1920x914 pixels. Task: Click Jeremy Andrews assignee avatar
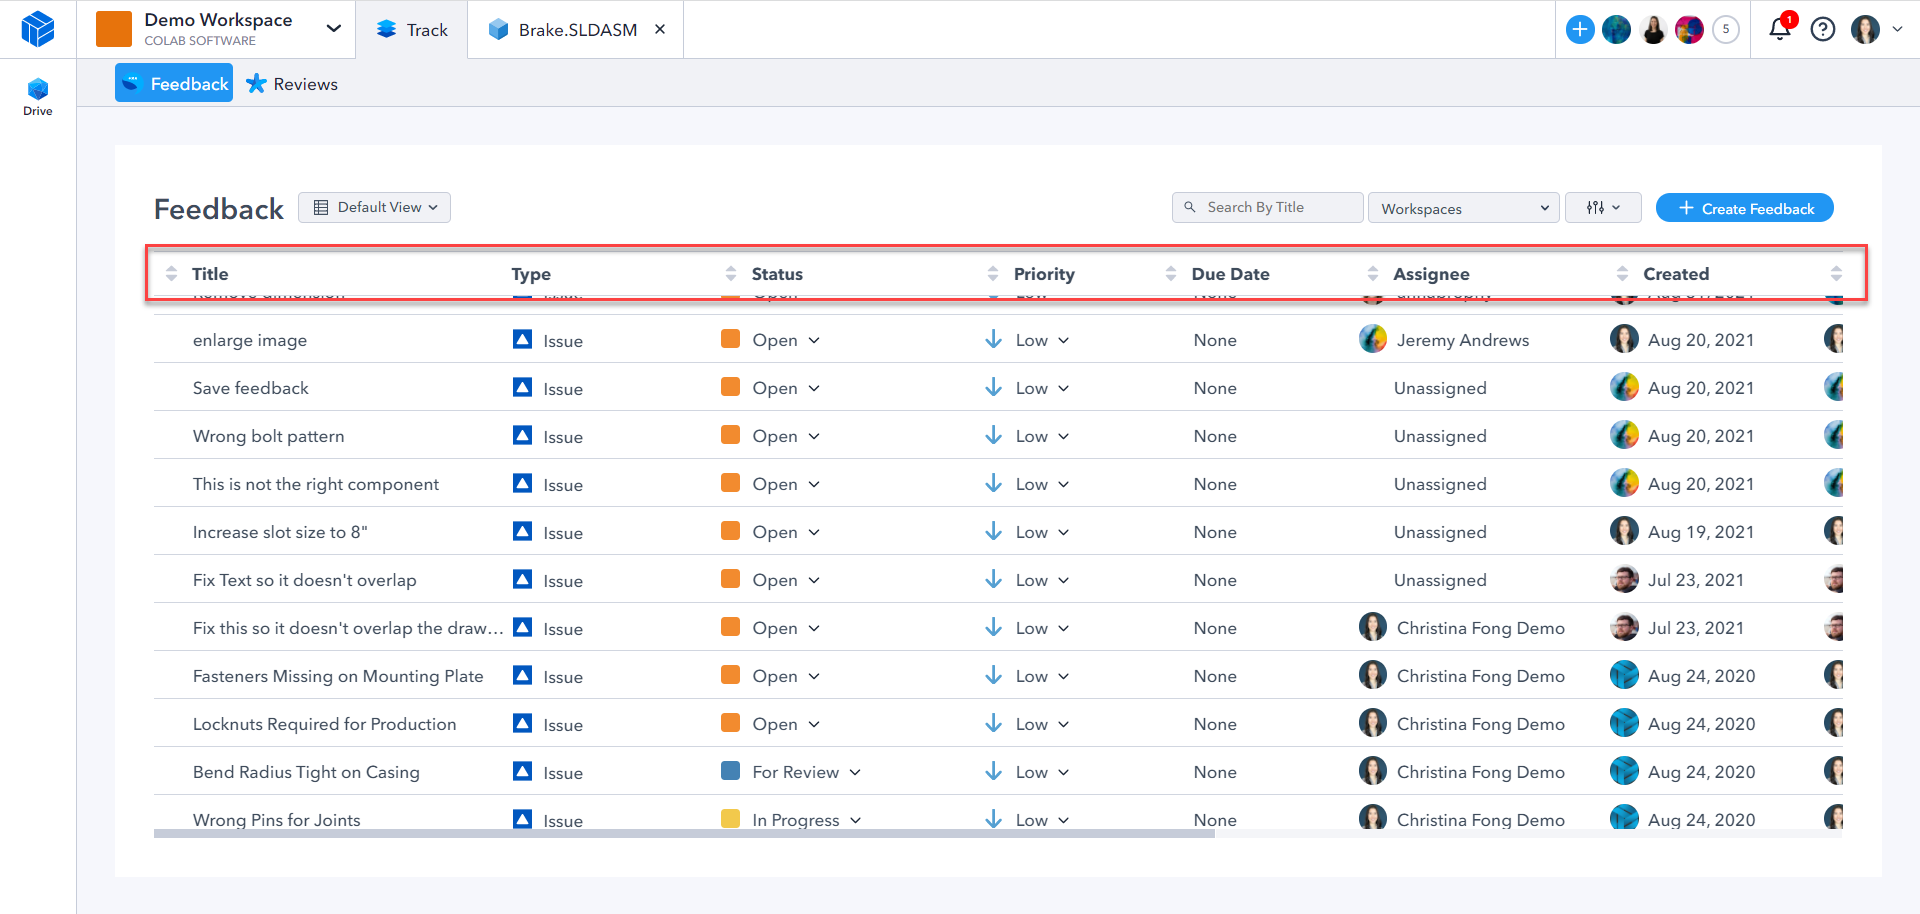(x=1373, y=340)
